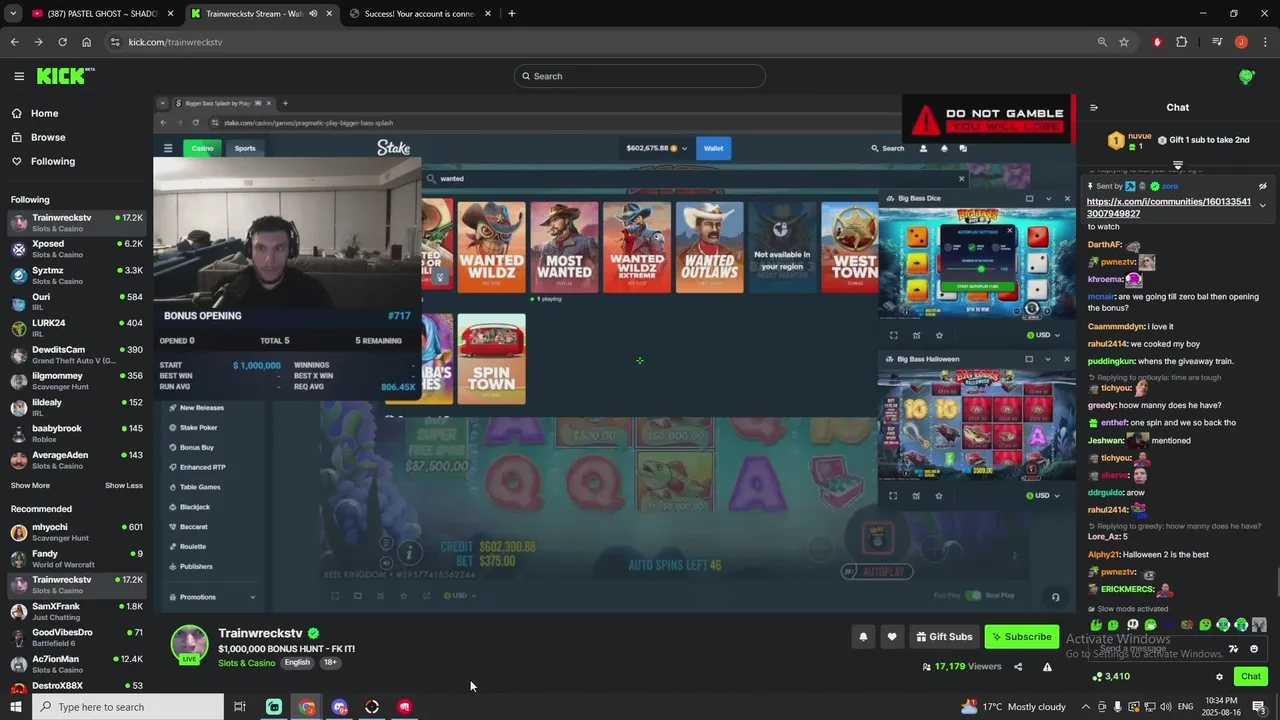The width and height of the screenshot is (1280, 720).
Task: Click the browser Home button
Action: [x=86, y=42]
